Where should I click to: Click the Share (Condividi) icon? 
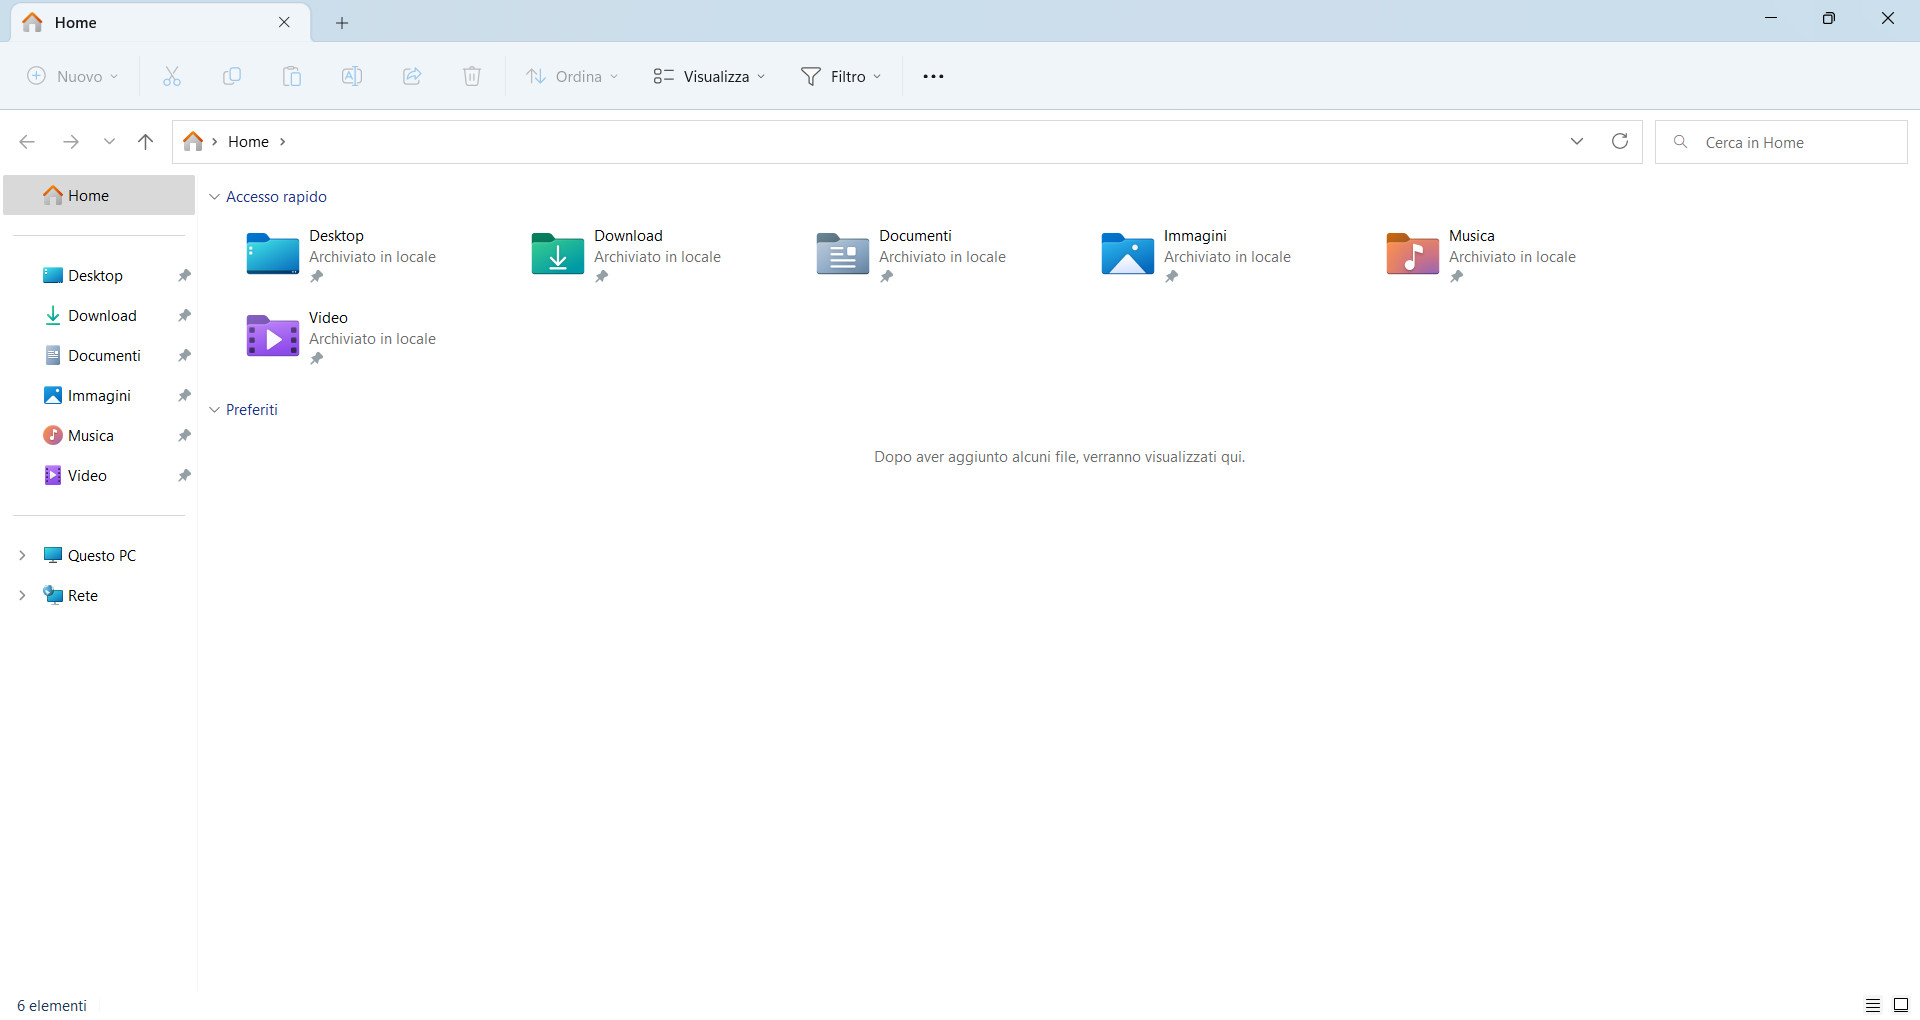pos(411,76)
